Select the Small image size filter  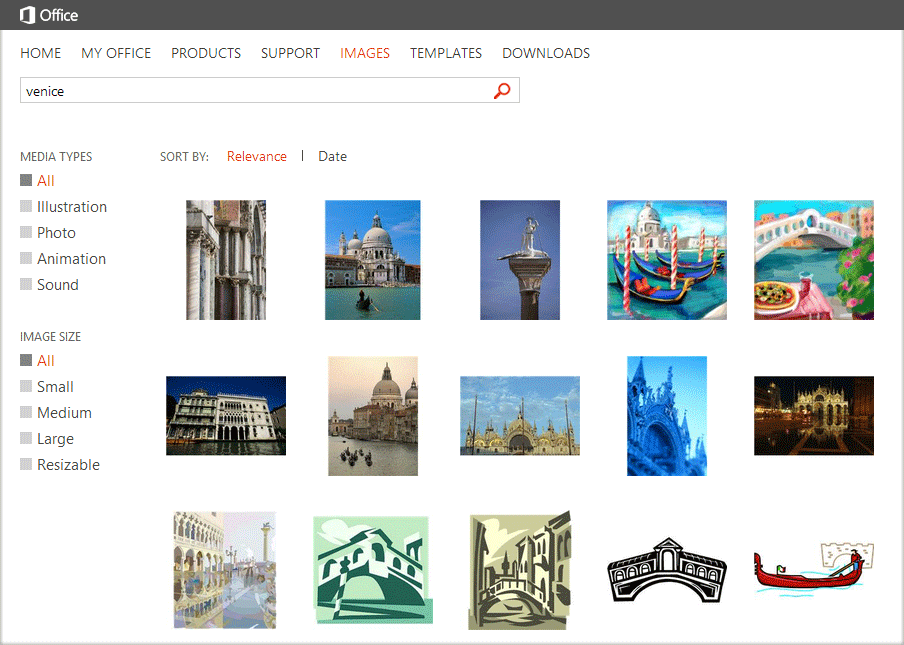[x=25, y=386]
